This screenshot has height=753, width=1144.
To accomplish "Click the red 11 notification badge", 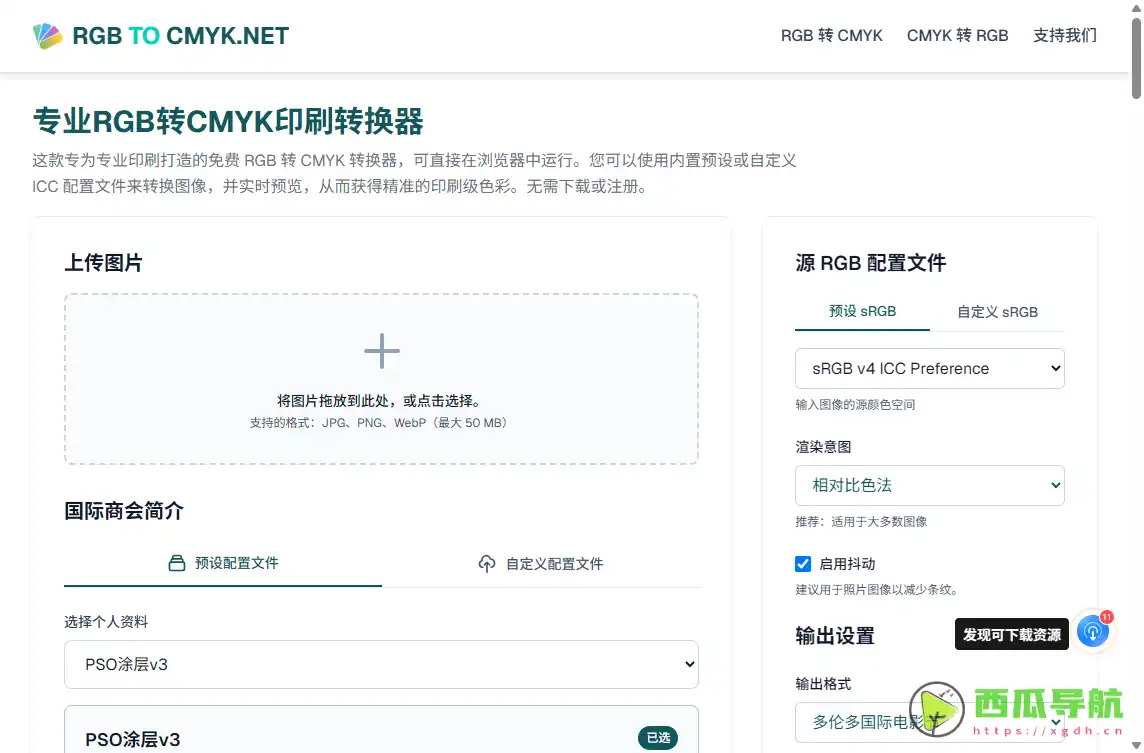I will [x=1107, y=617].
